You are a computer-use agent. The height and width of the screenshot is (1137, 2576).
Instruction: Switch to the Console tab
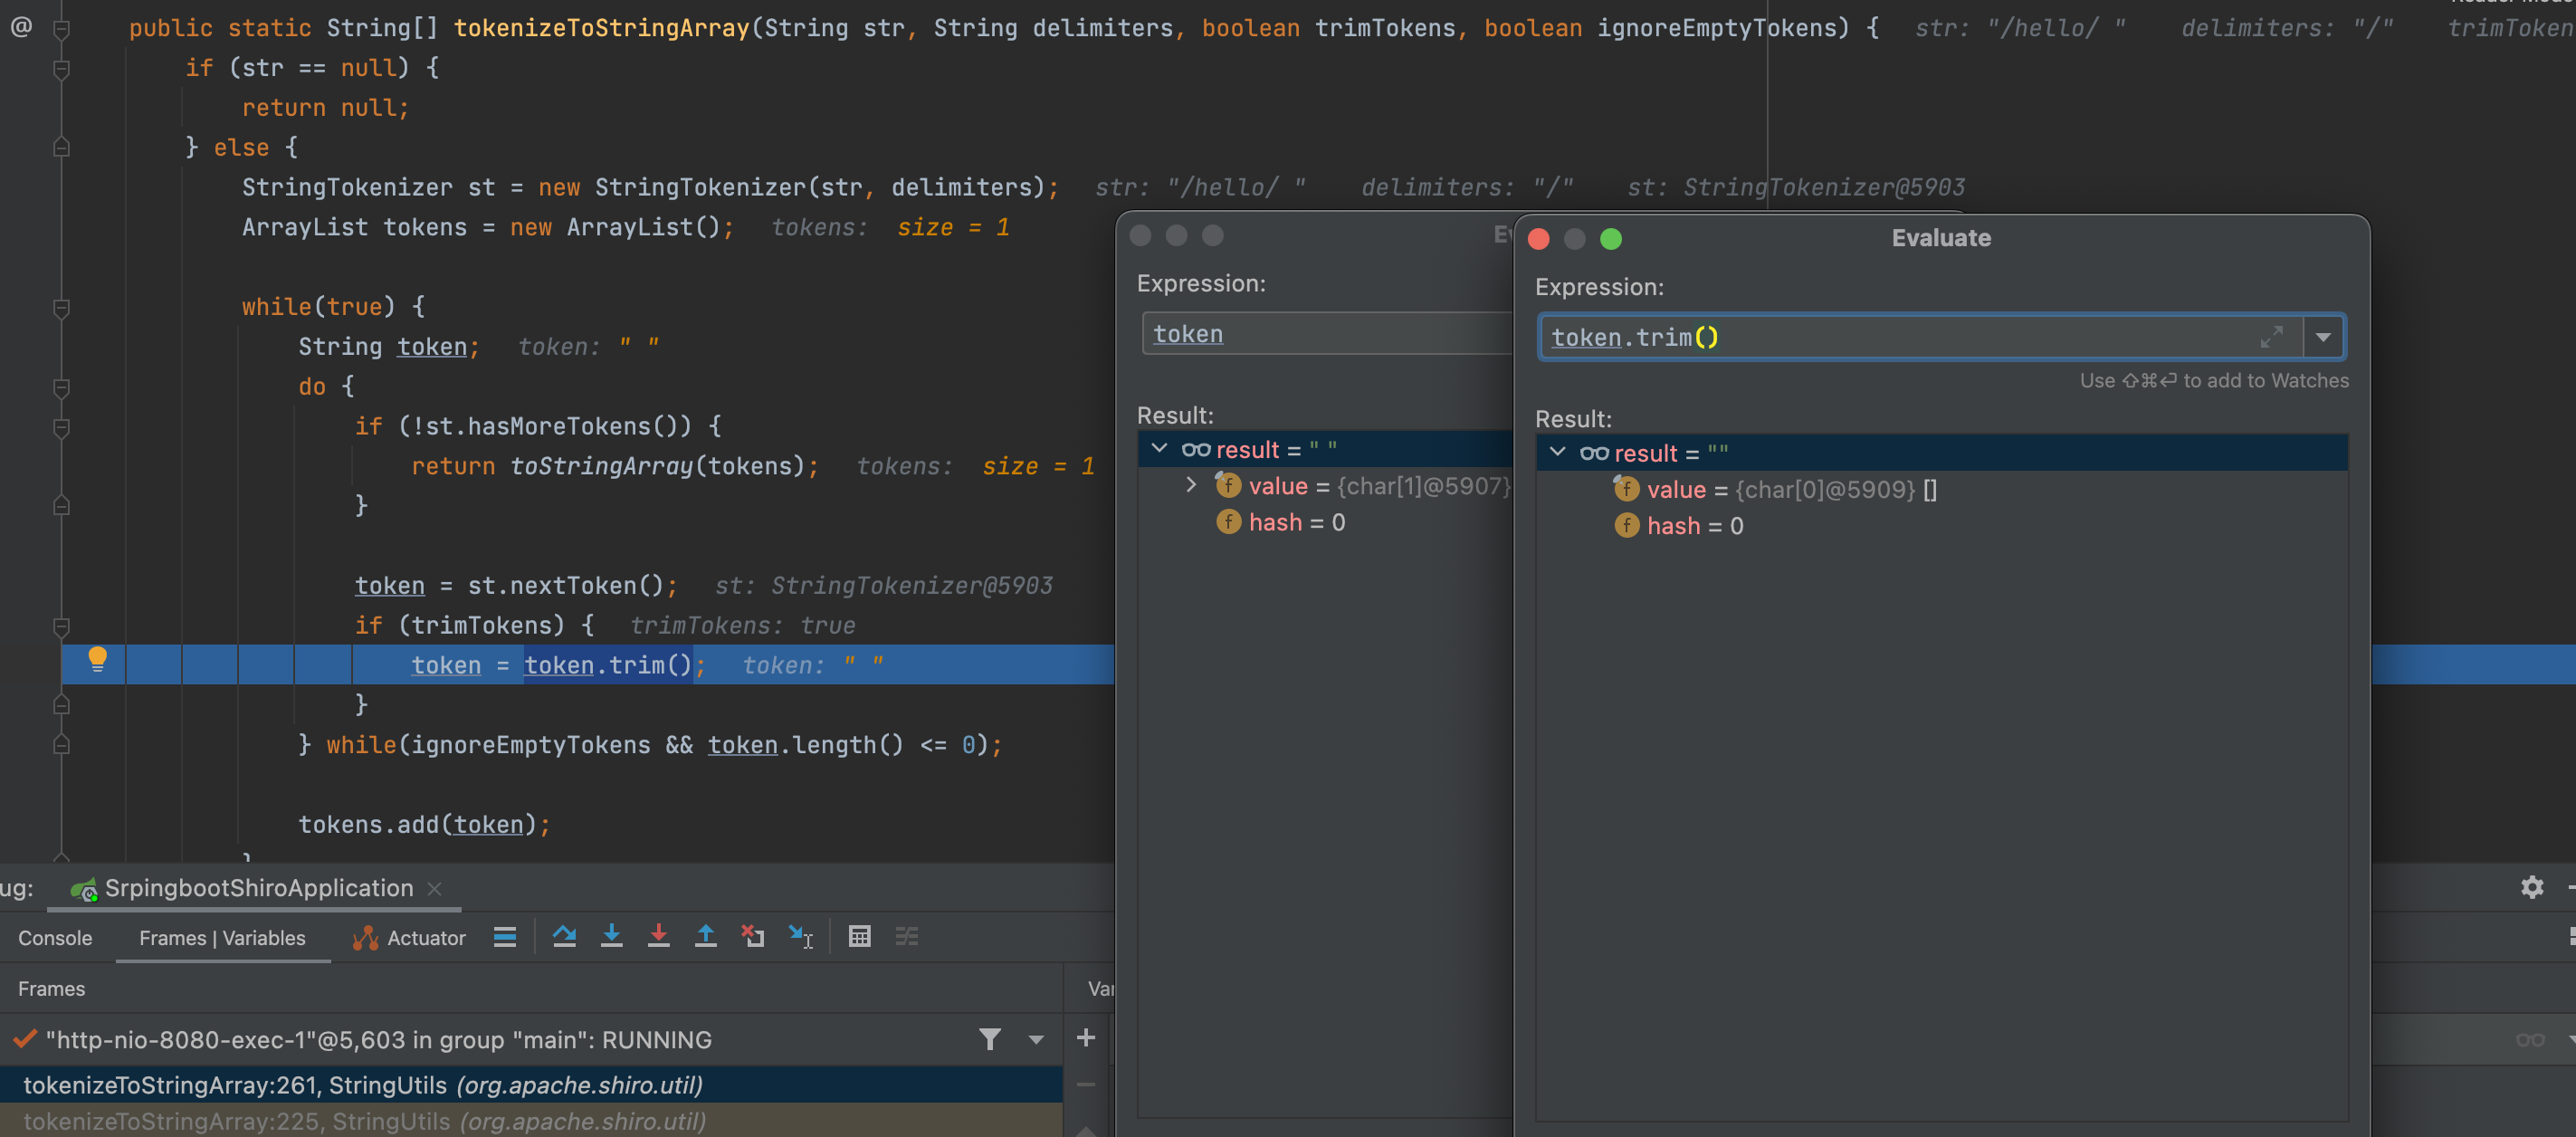[55, 938]
